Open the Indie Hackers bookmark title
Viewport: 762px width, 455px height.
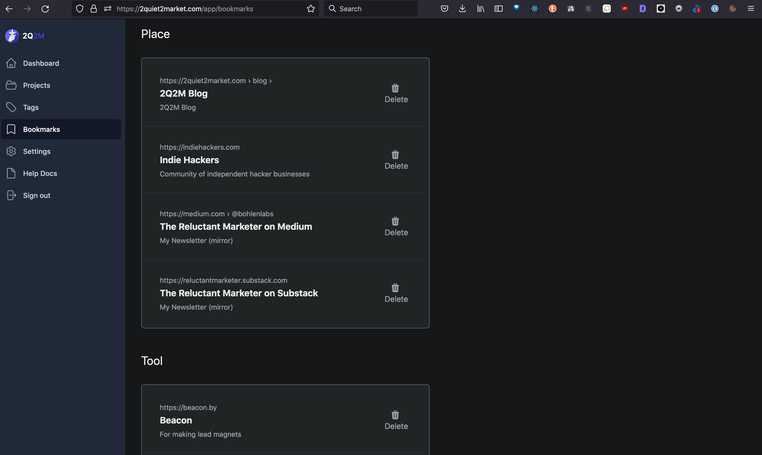coord(190,160)
